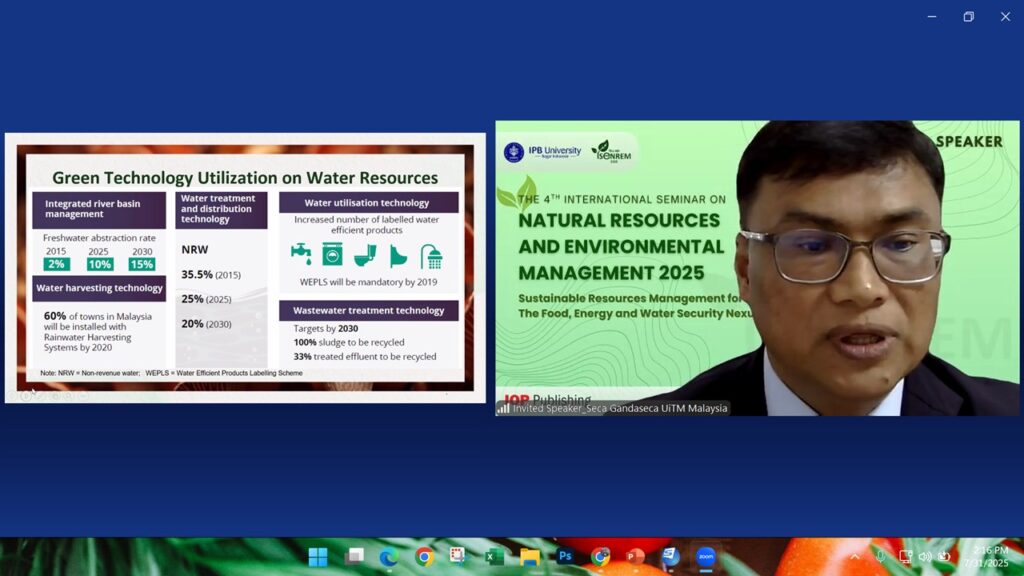
Task: Launch Photoshop from the taskbar
Action: click(565, 557)
